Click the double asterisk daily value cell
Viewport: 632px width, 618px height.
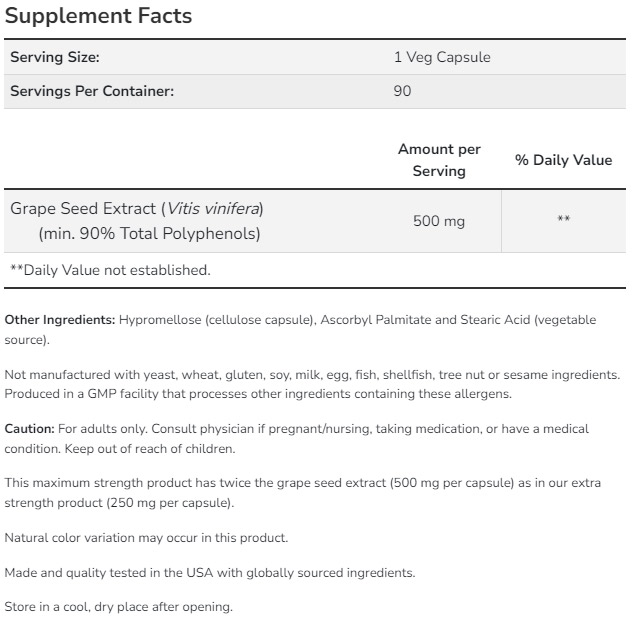pos(563,219)
